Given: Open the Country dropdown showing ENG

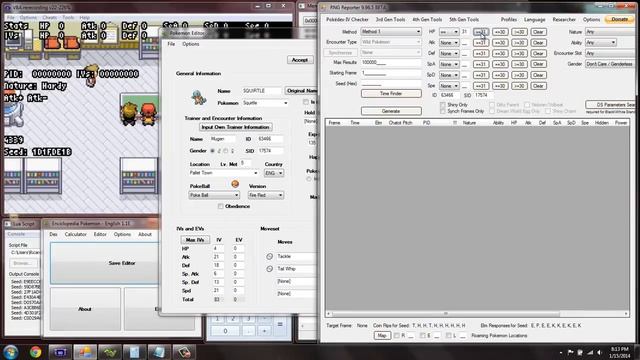Looking at the screenshot, I should click(274, 173).
